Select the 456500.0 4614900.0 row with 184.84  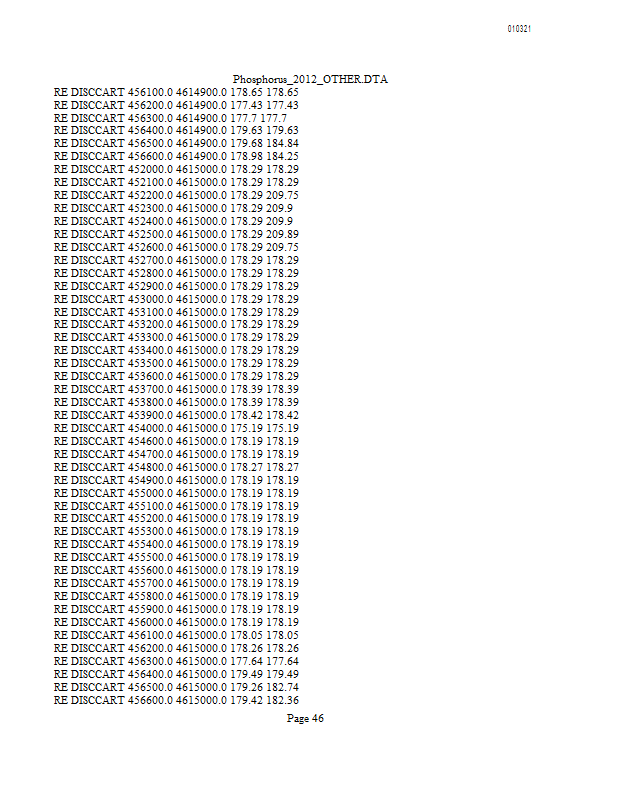[x=176, y=143]
